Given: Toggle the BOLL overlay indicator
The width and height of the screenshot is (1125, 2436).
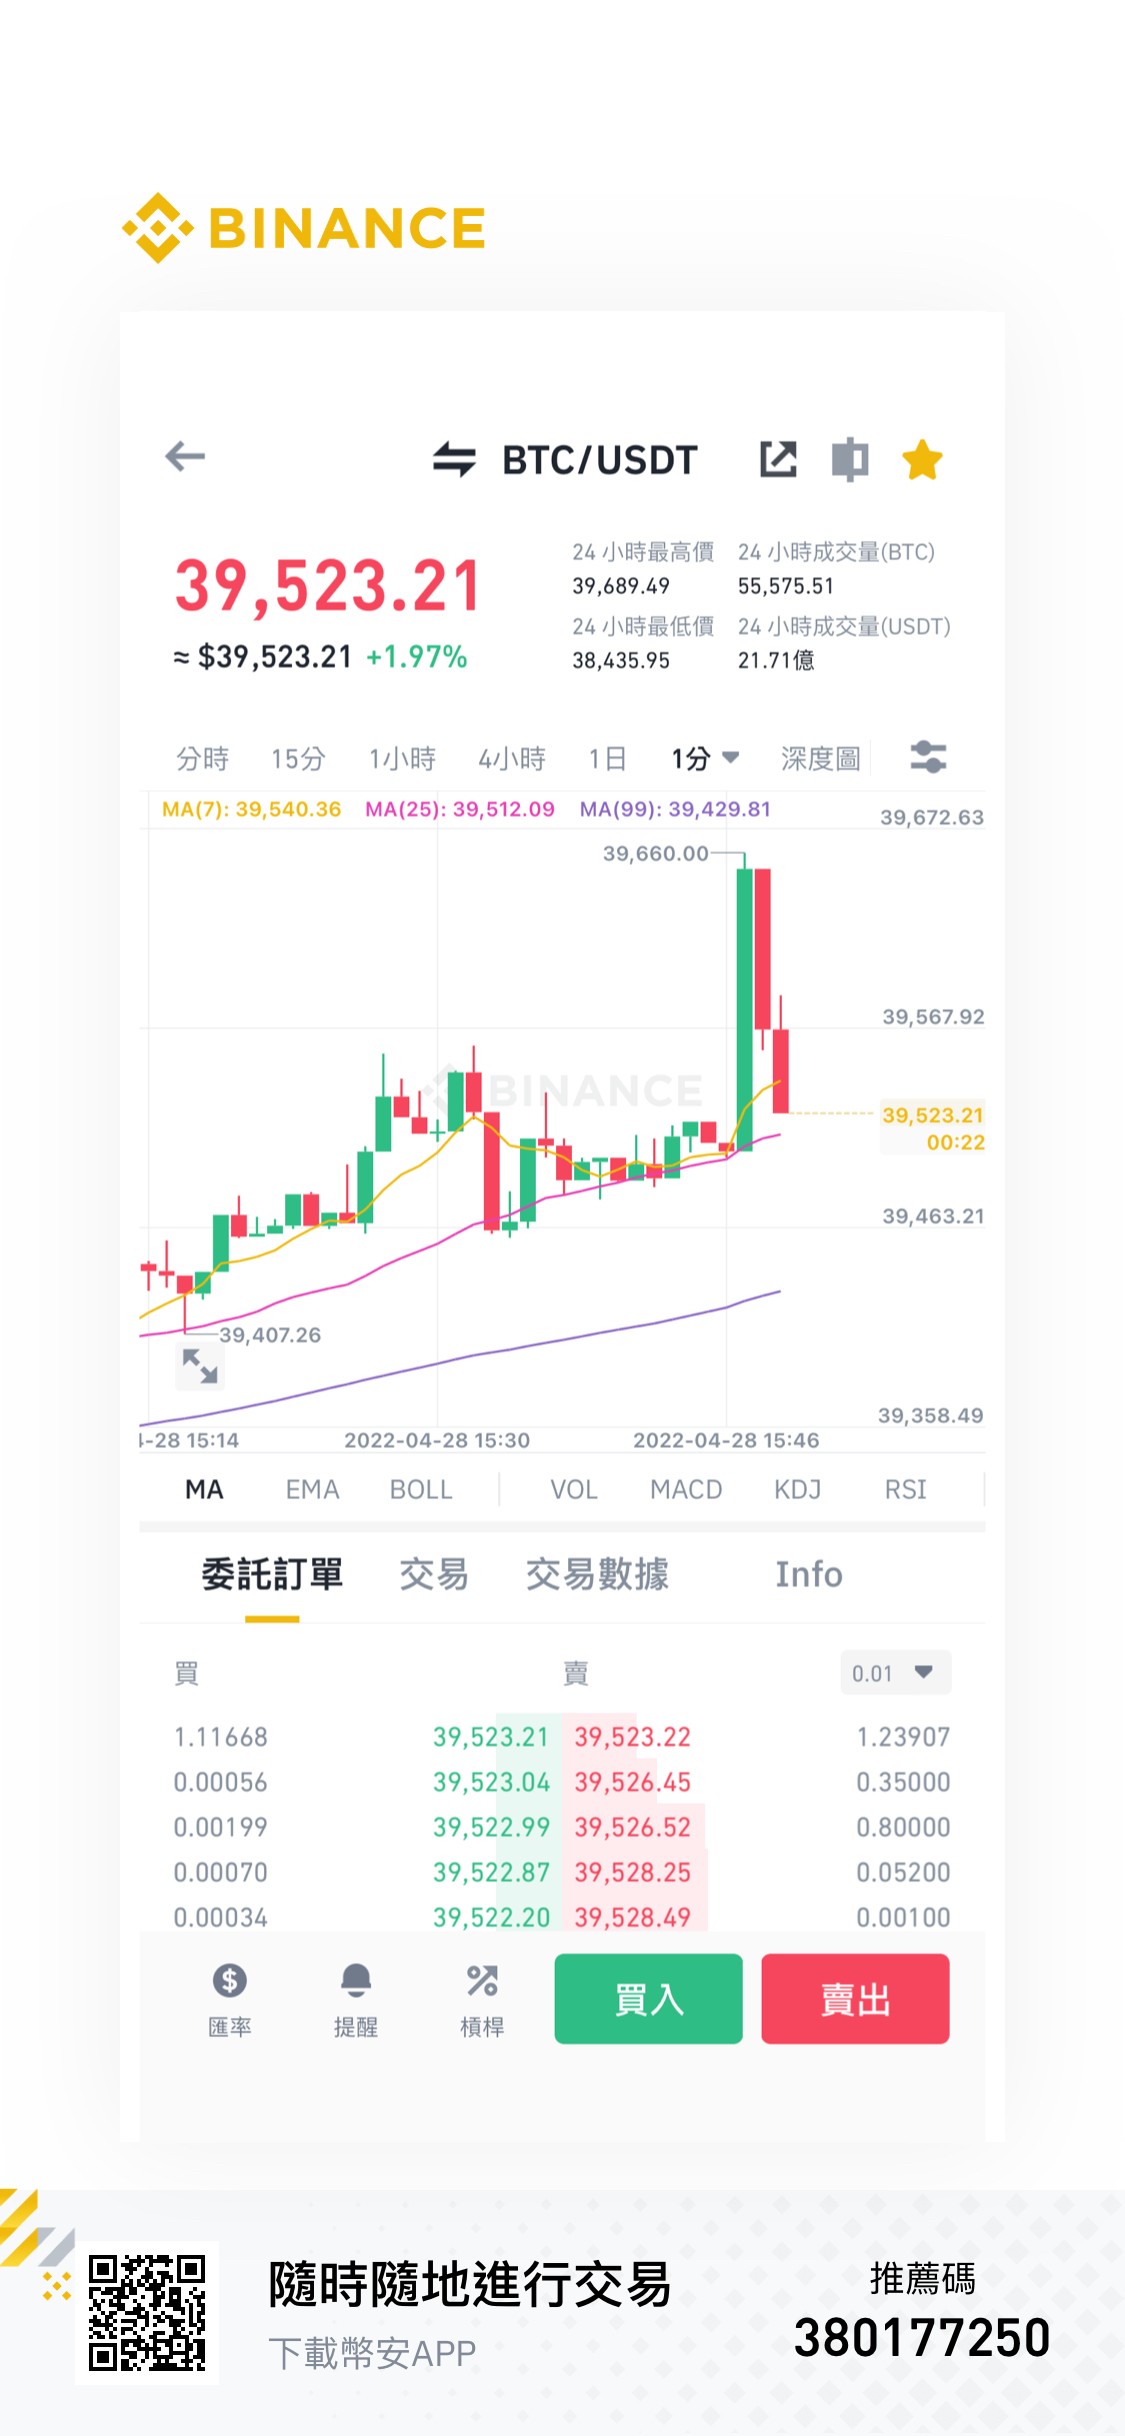Looking at the screenshot, I should (x=421, y=1489).
